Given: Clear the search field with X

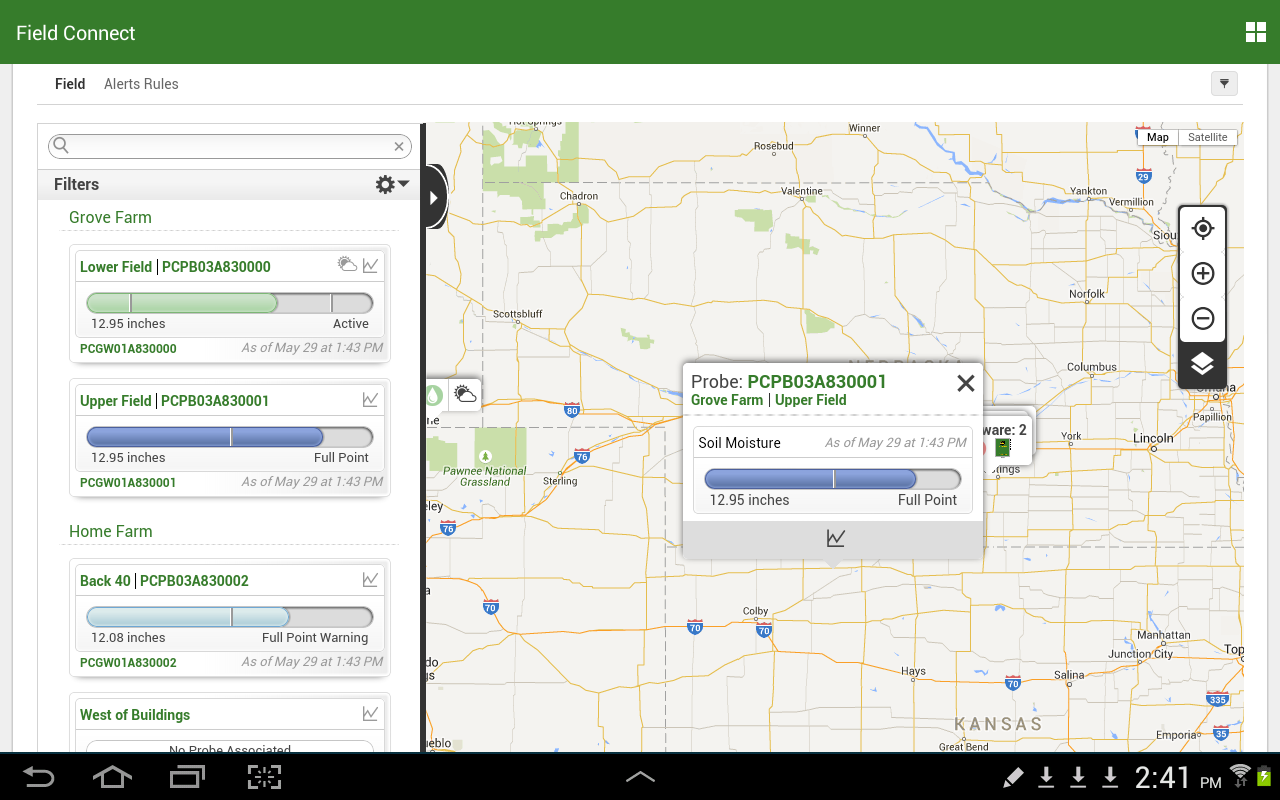Looking at the screenshot, I should pyautogui.click(x=399, y=146).
